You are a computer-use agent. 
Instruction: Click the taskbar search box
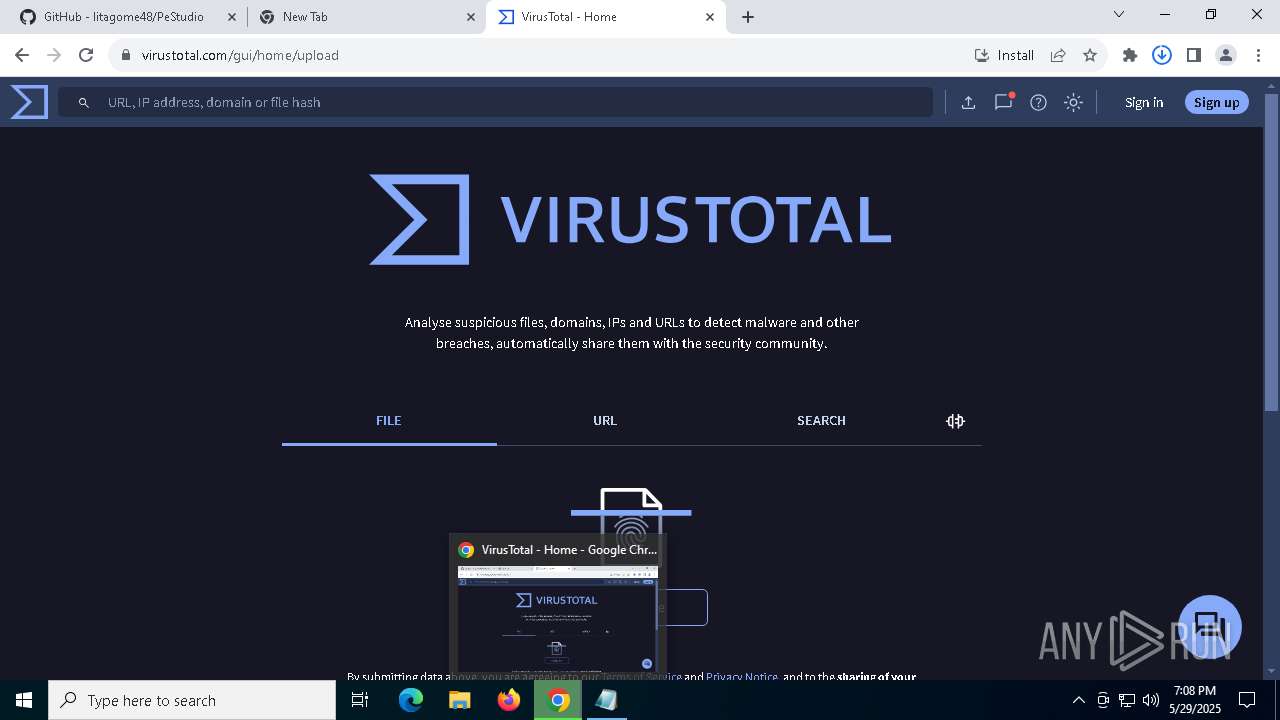click(x=192, y=700)
